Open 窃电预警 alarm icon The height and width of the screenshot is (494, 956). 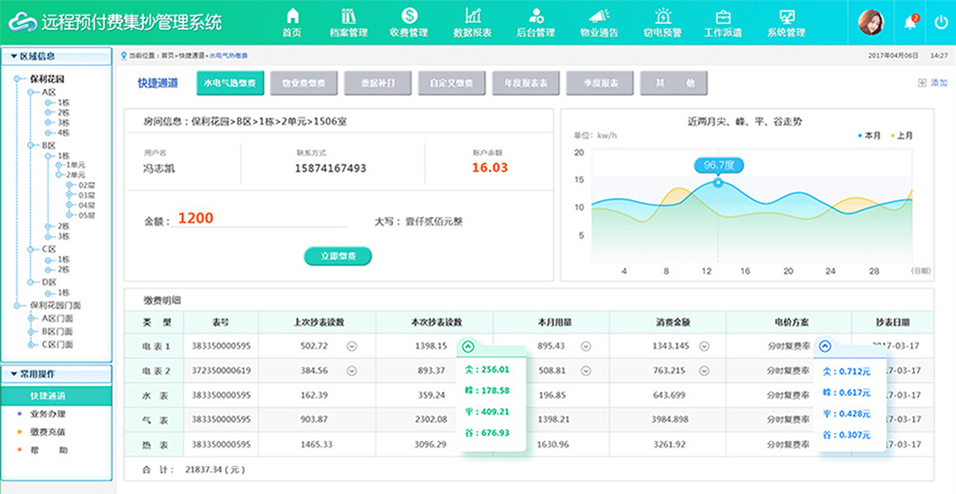click(x=662, y=17)
